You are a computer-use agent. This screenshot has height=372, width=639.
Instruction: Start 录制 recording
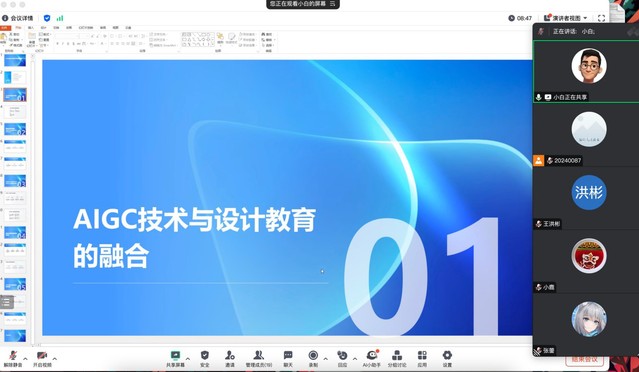(313, 359)
